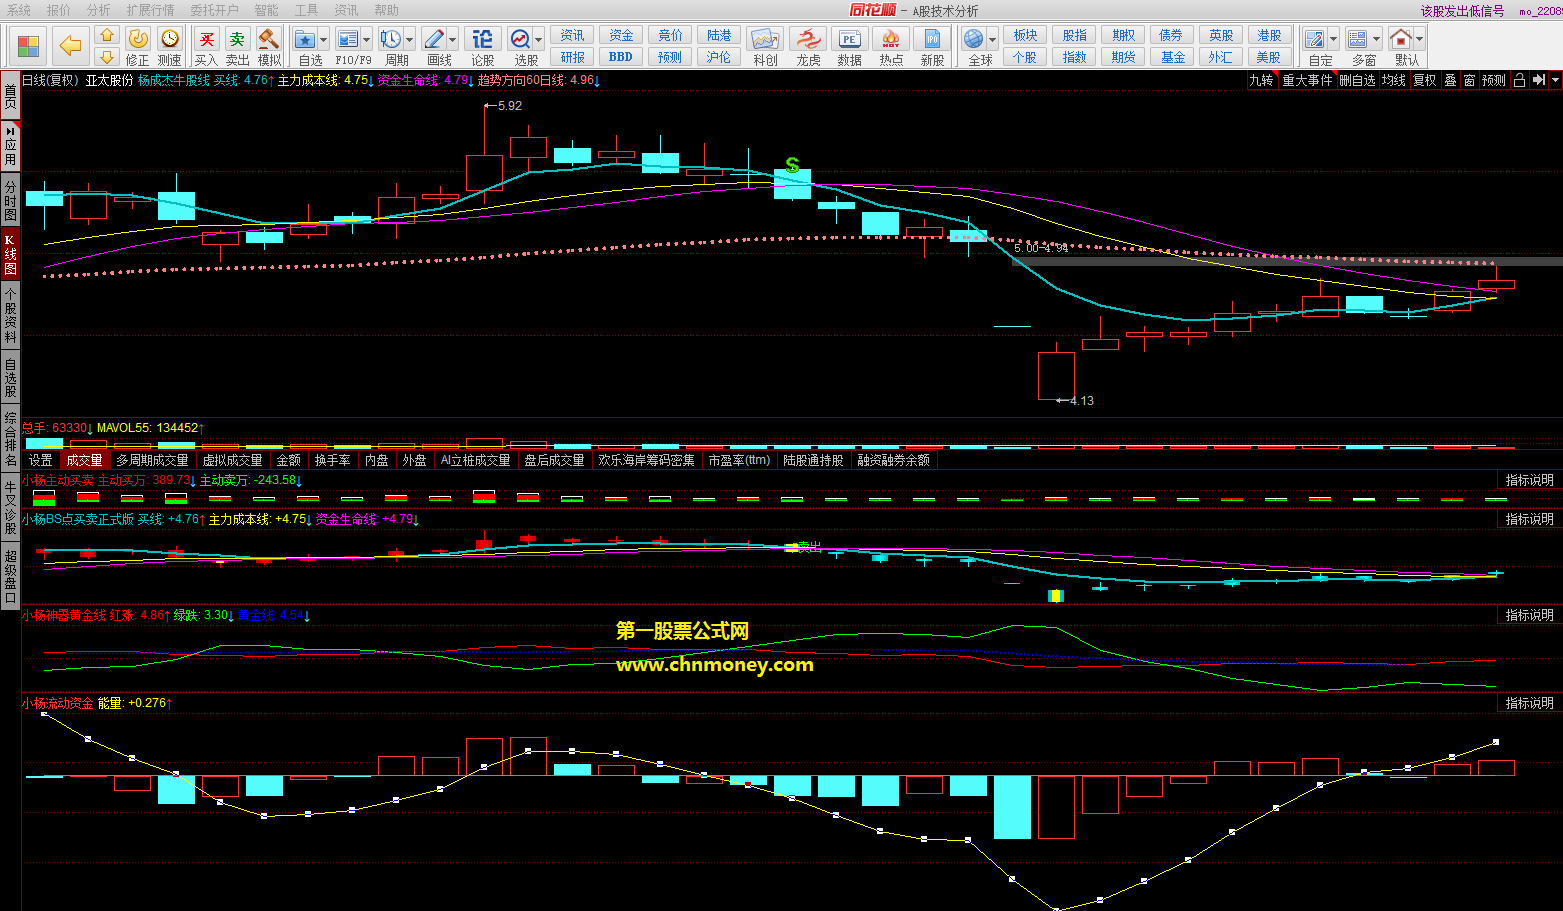Click the 修正 refresh icon
The height and width of the screenshot is (911, 1563).
138,38
